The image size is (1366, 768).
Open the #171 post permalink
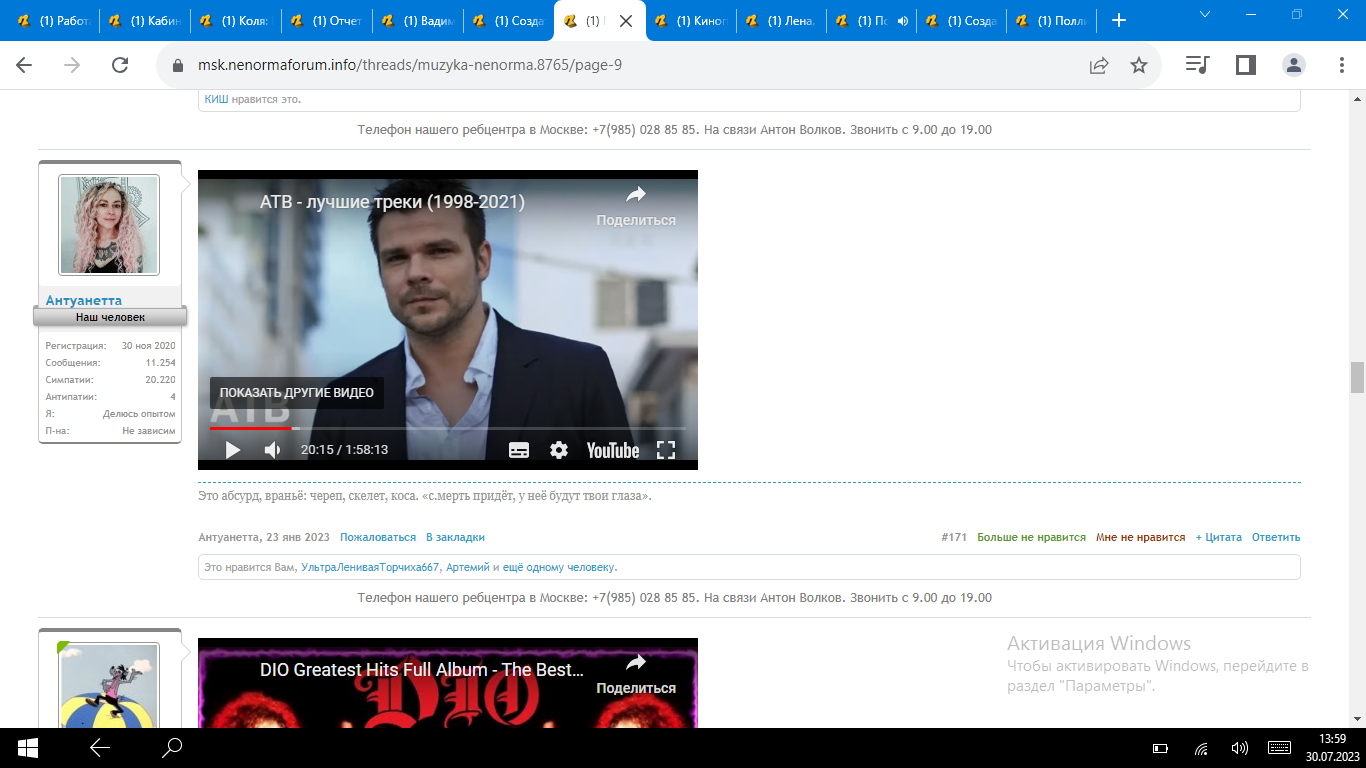click(954, 537)
